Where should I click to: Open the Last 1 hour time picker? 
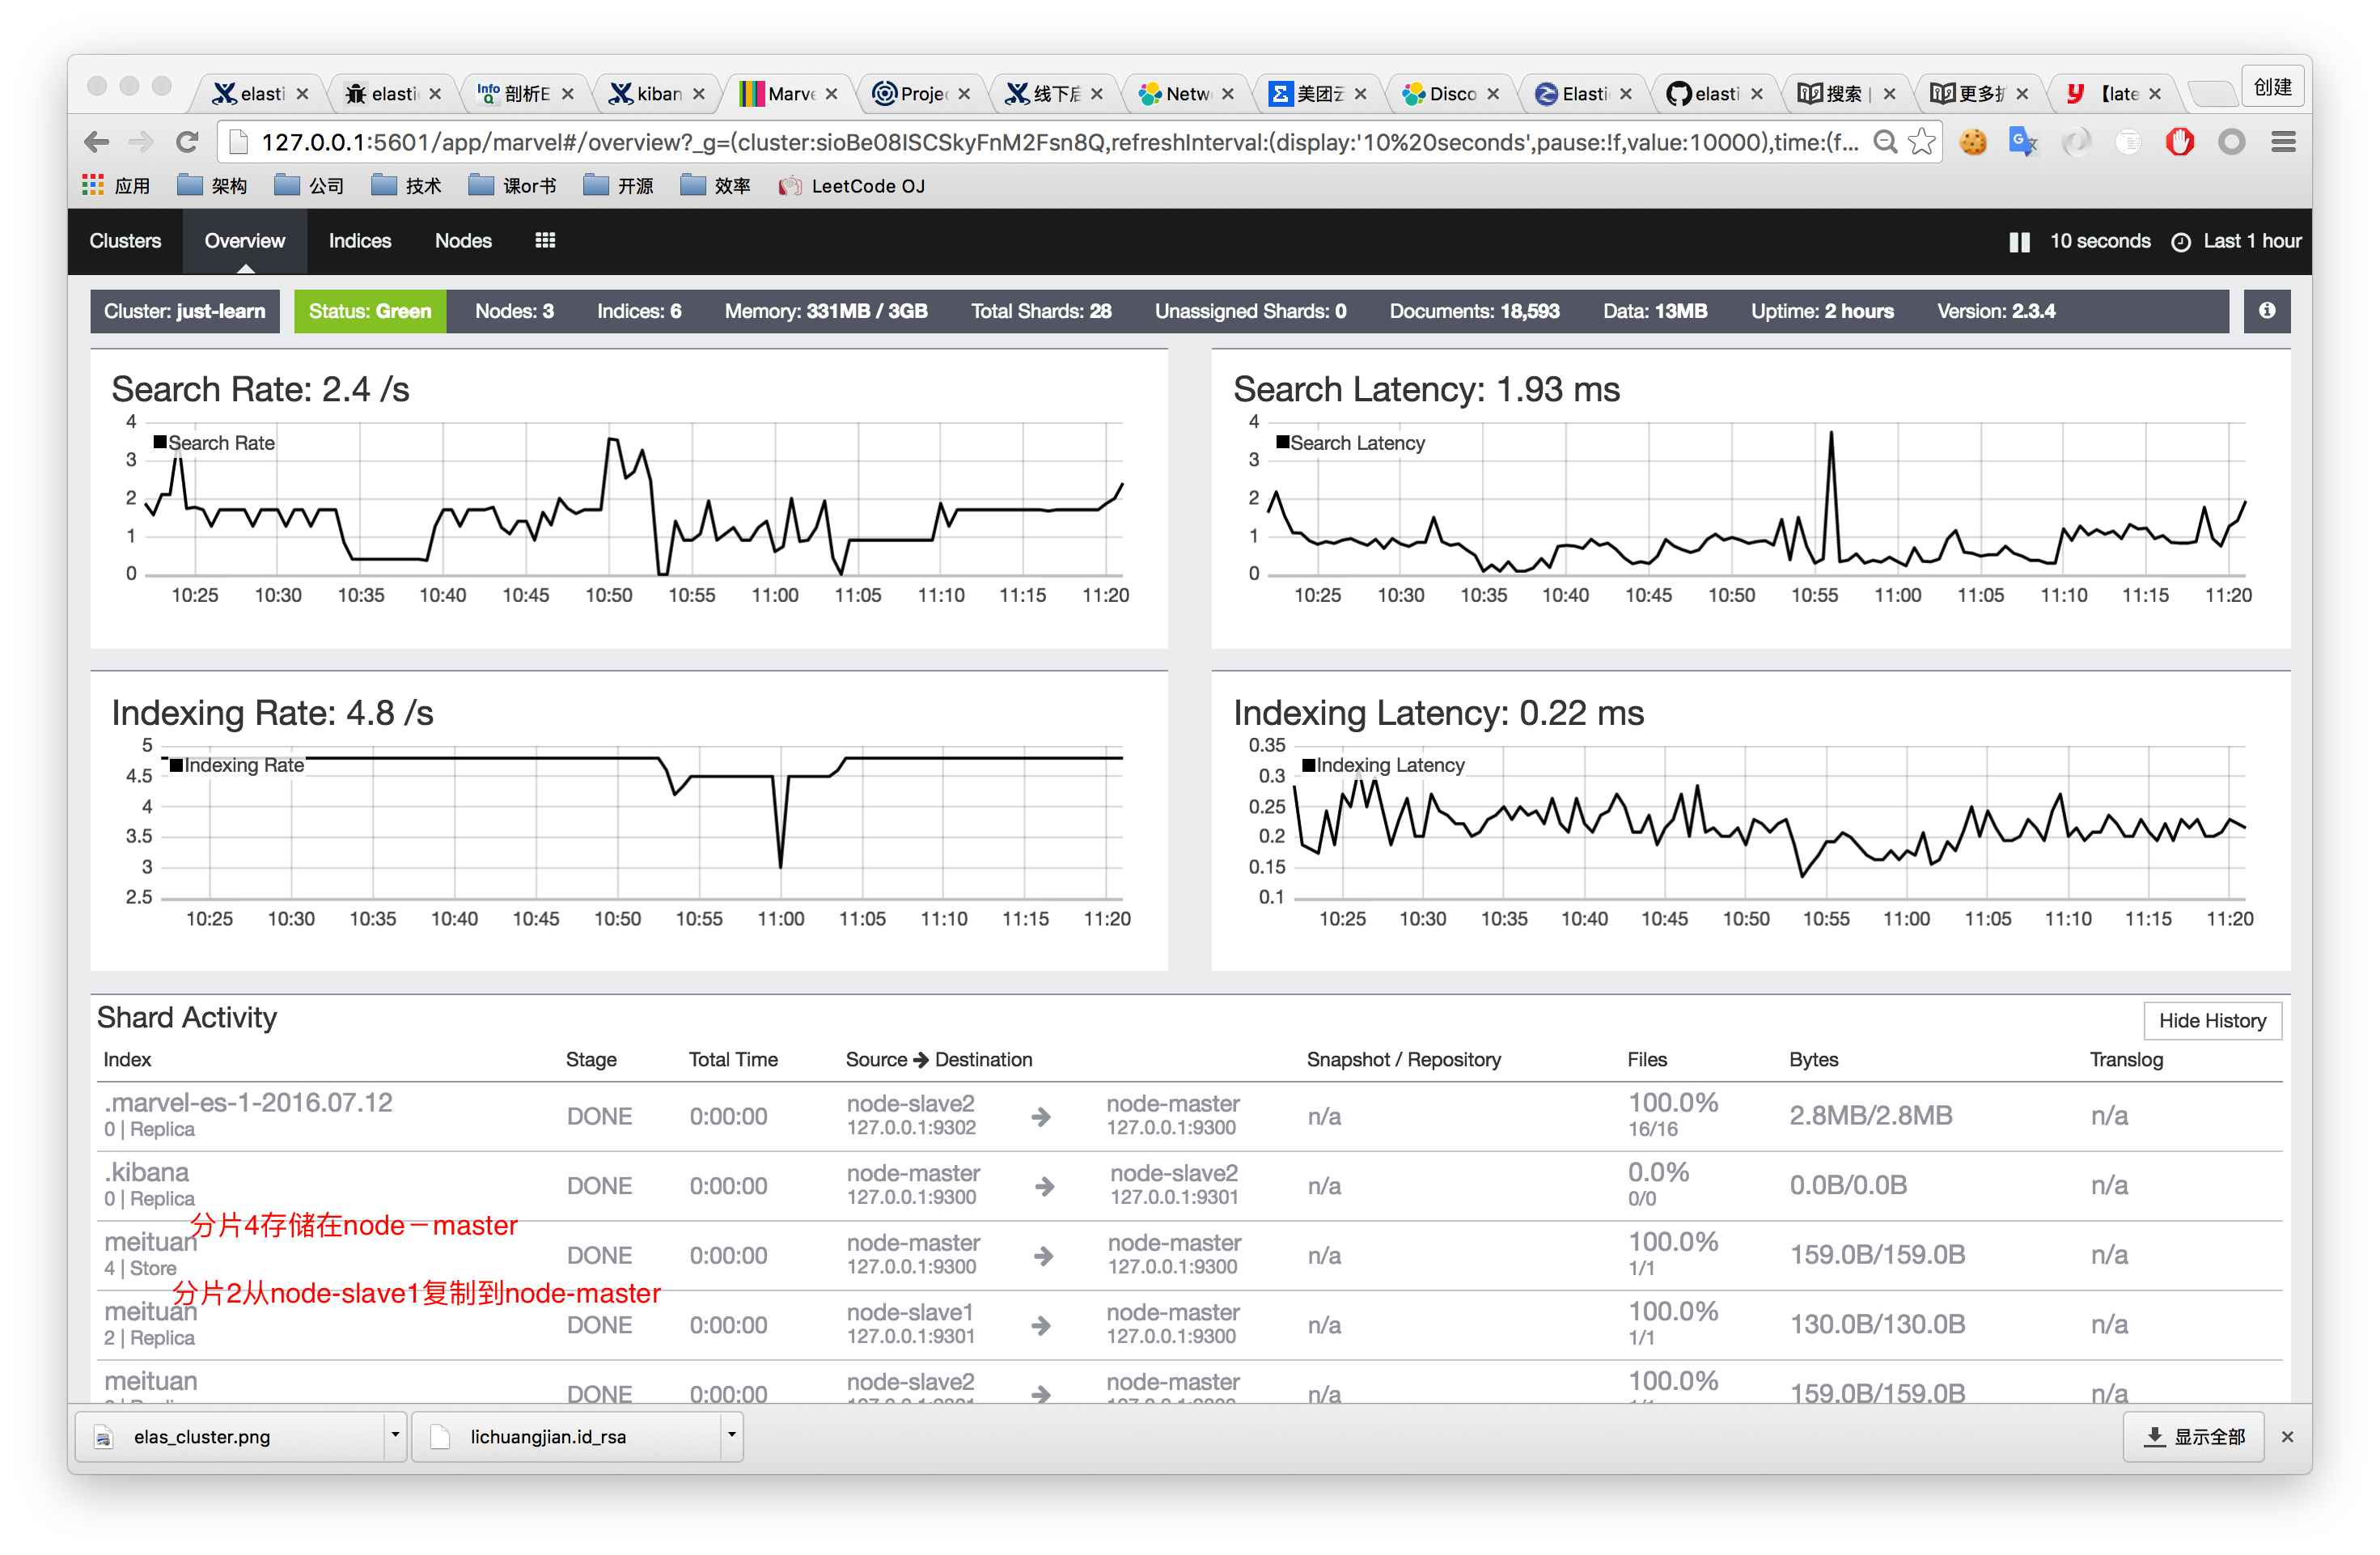pos(2237,241)
